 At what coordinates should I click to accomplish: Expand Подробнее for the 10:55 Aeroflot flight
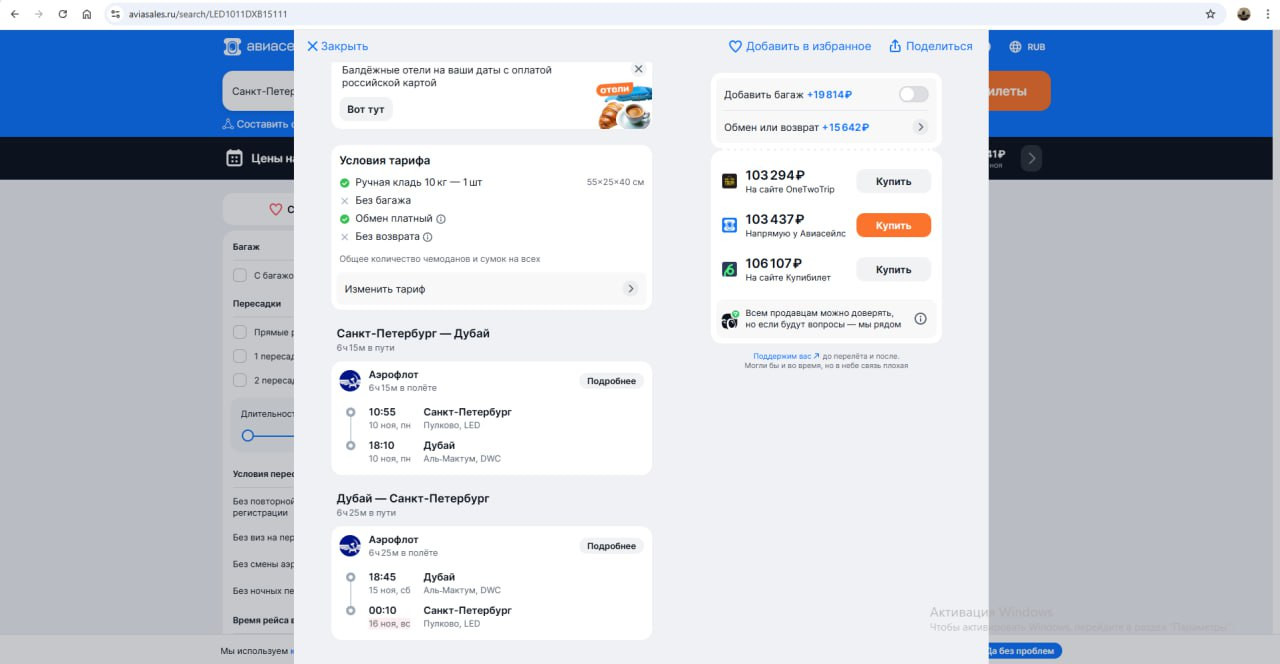611,381
